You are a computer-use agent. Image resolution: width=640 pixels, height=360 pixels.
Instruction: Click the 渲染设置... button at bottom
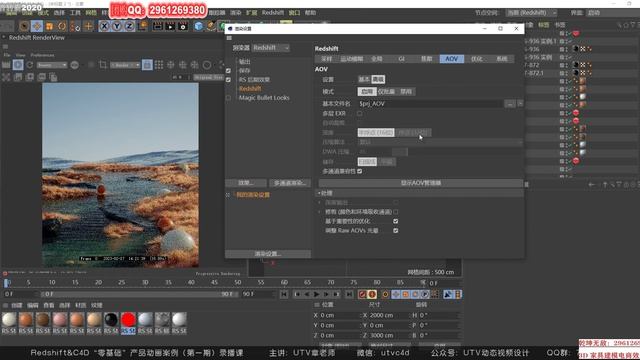(268, 254)
